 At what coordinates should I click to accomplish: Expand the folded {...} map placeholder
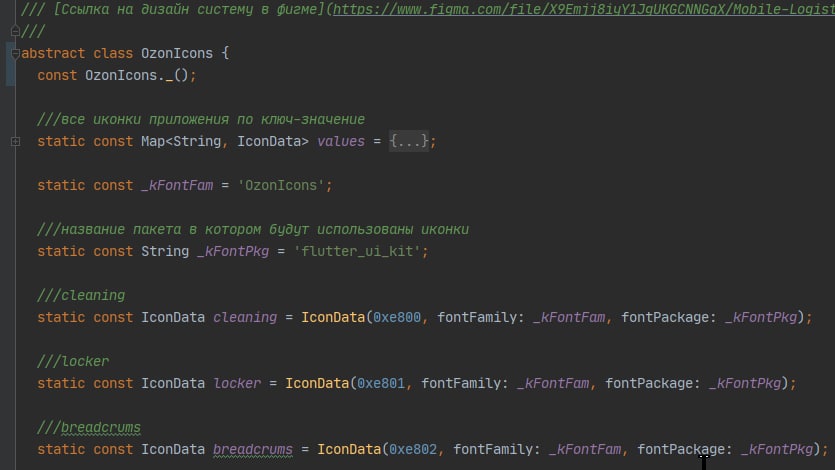[x=408, y=141]
